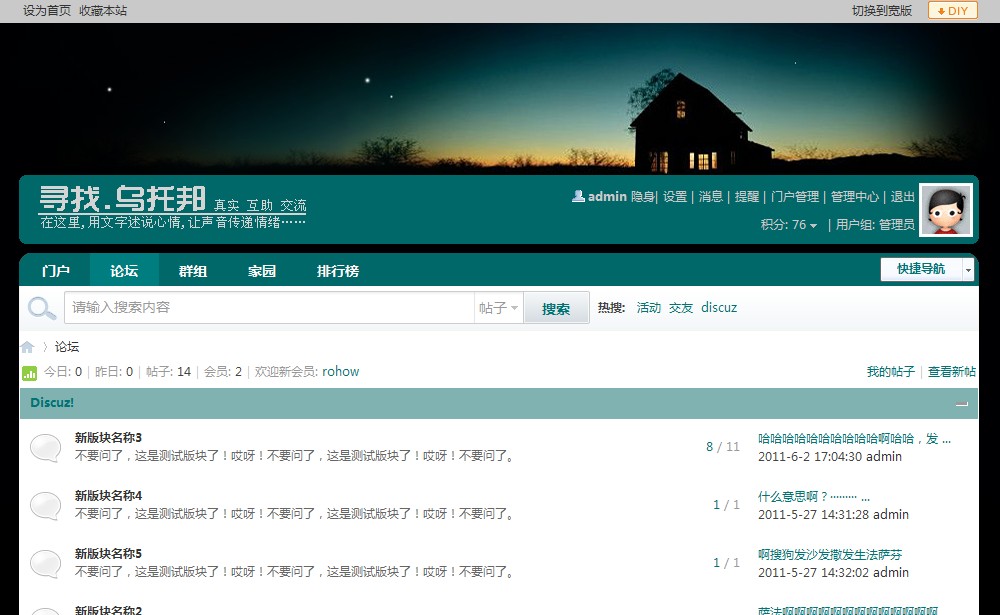1000x615 pixels.
Task: Click the Discuz! category title
Action: (52, 403)
